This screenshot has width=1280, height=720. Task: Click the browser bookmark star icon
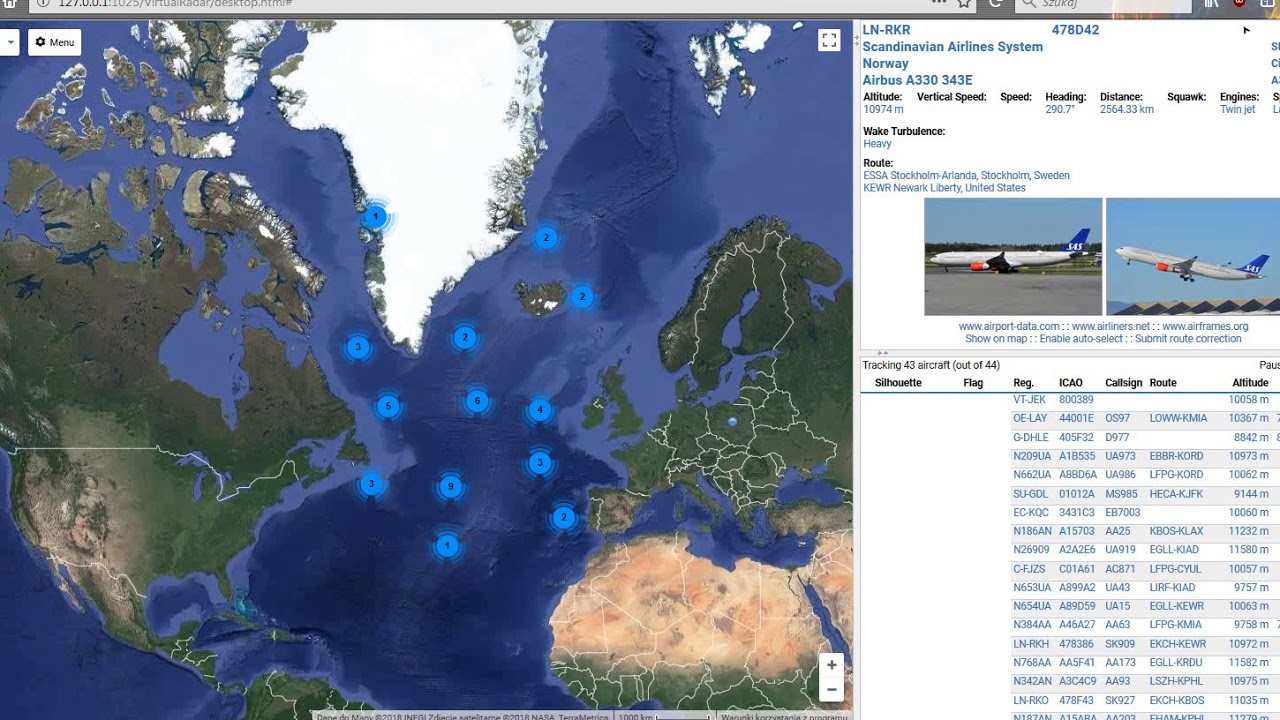tap(964, 4)
